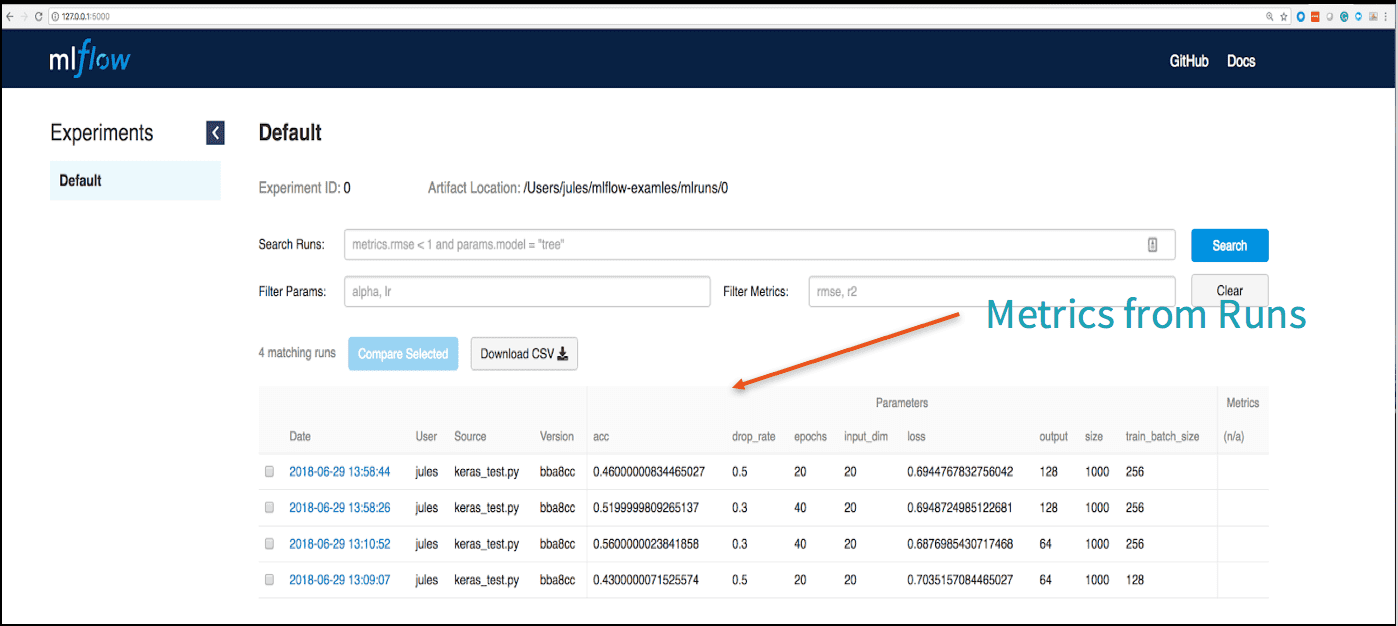This screenshot has height=626, width=1398.
Task: Reload the page with refresh icon
Action: [38, 16]
